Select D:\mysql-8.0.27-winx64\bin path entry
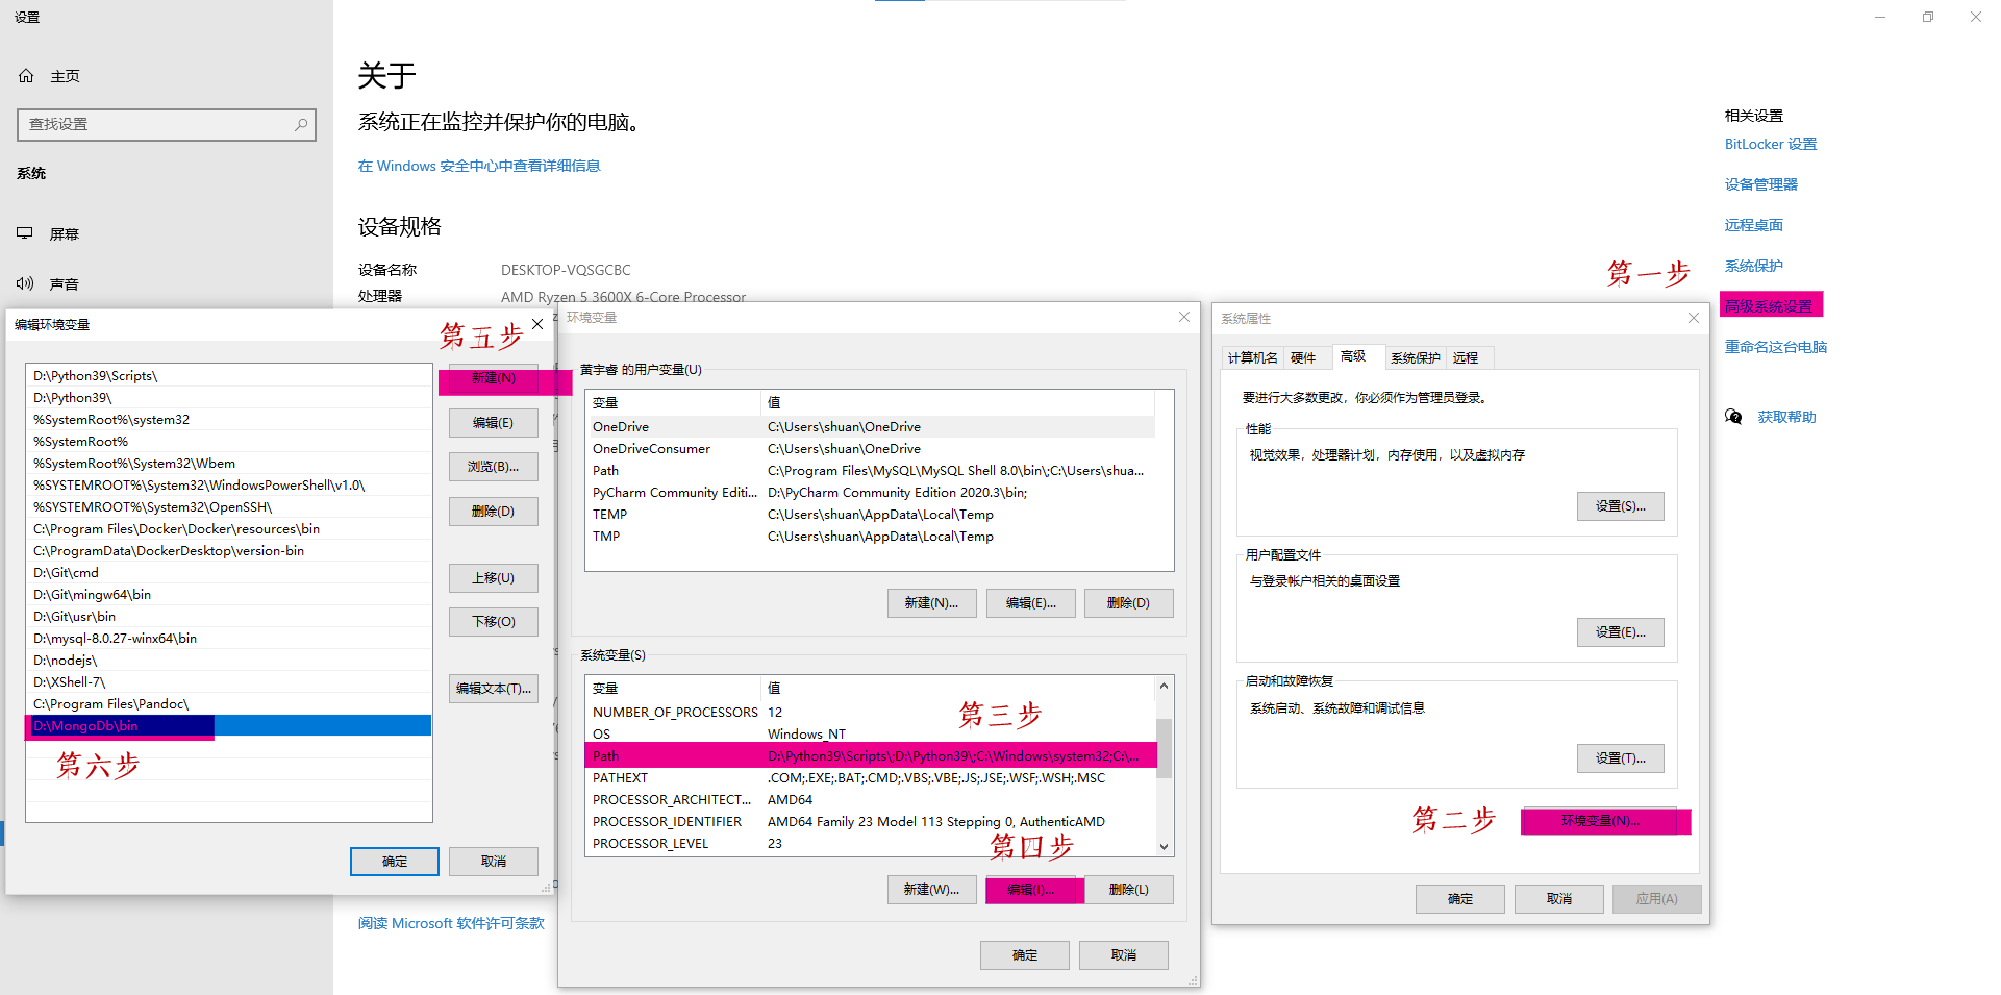Viewport: 2001px width, 995px height. point(229,638)
